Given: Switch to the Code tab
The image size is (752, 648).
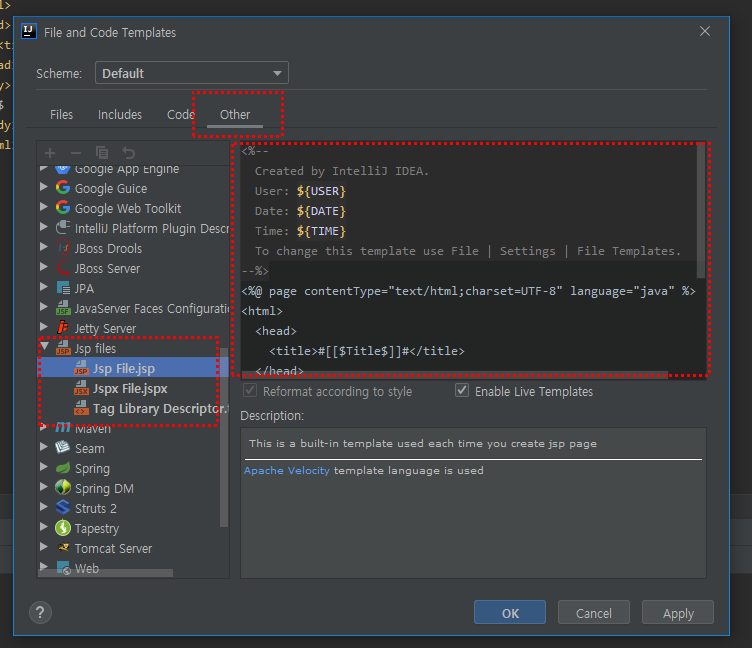Looking at the screenshot, I should pyautogui.click(x=181, y=115).
